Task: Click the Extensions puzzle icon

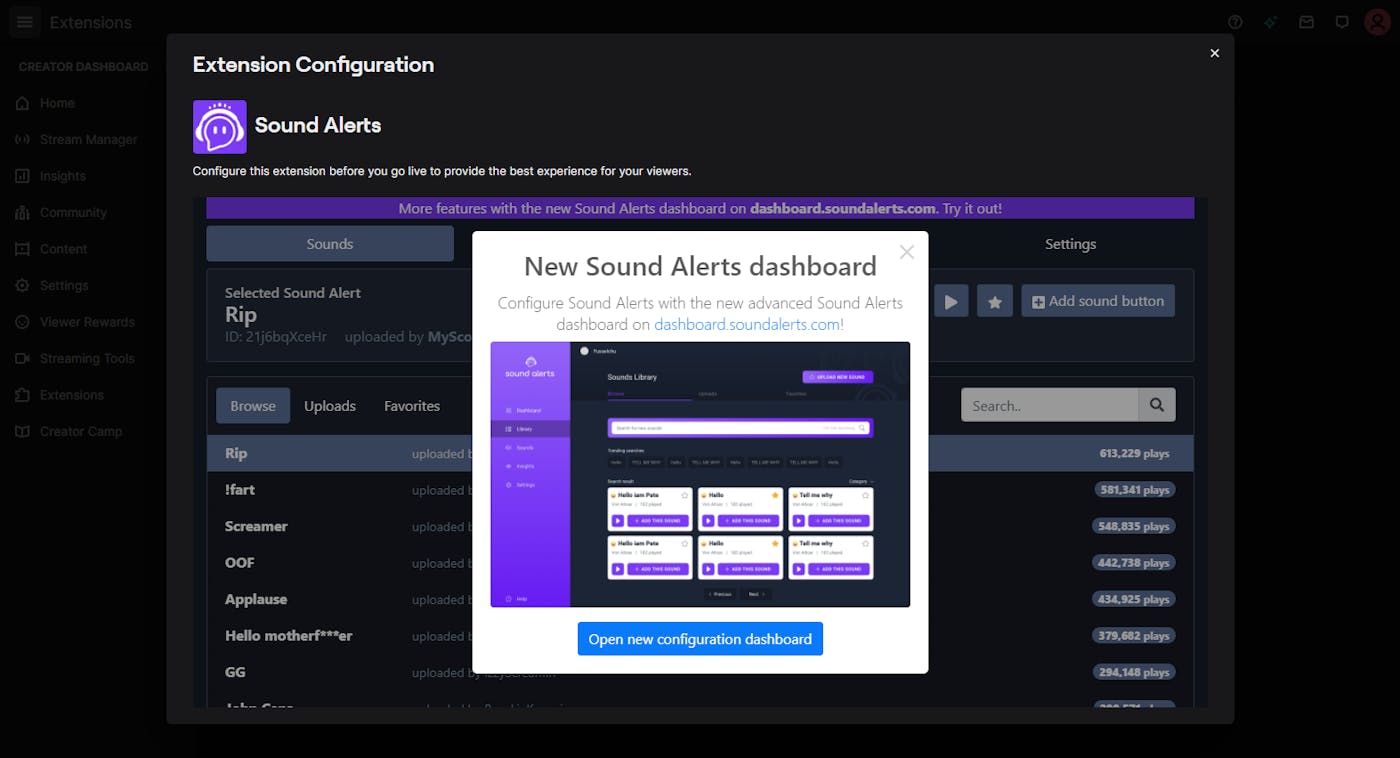Action: pos(22,395)
